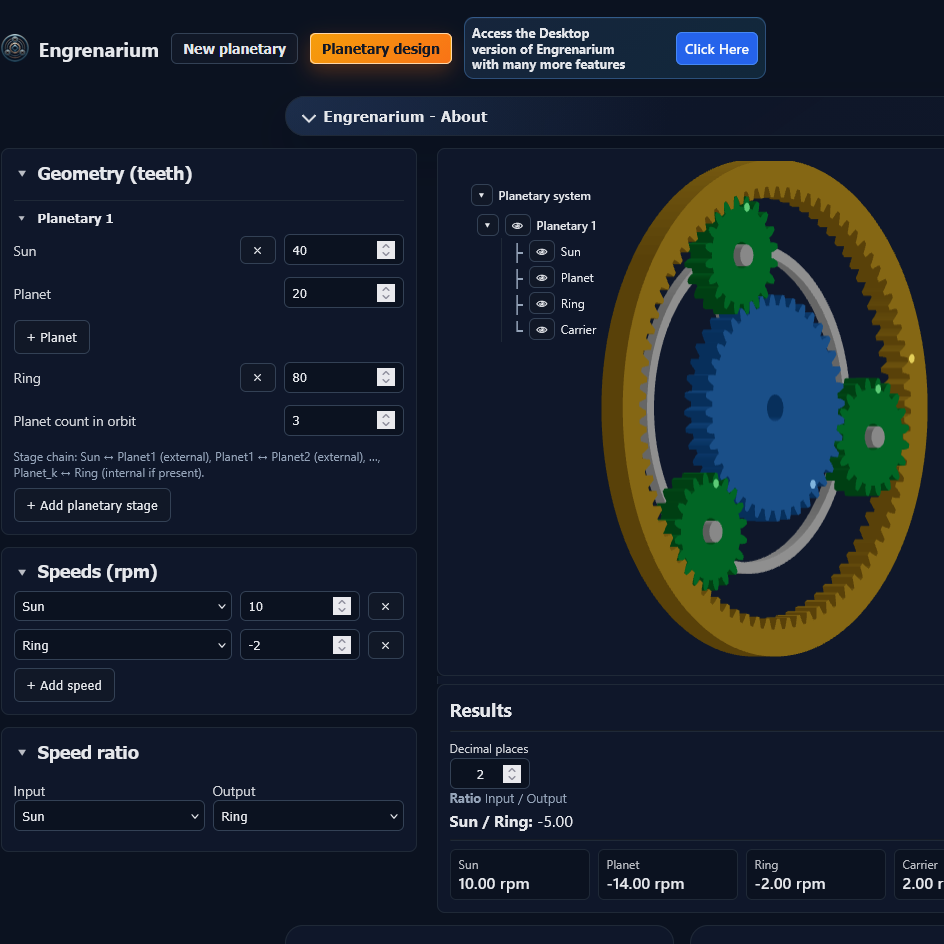944x944 pixels.
Task: Click the Engrenarium logo icon
Action: point(15,48)
